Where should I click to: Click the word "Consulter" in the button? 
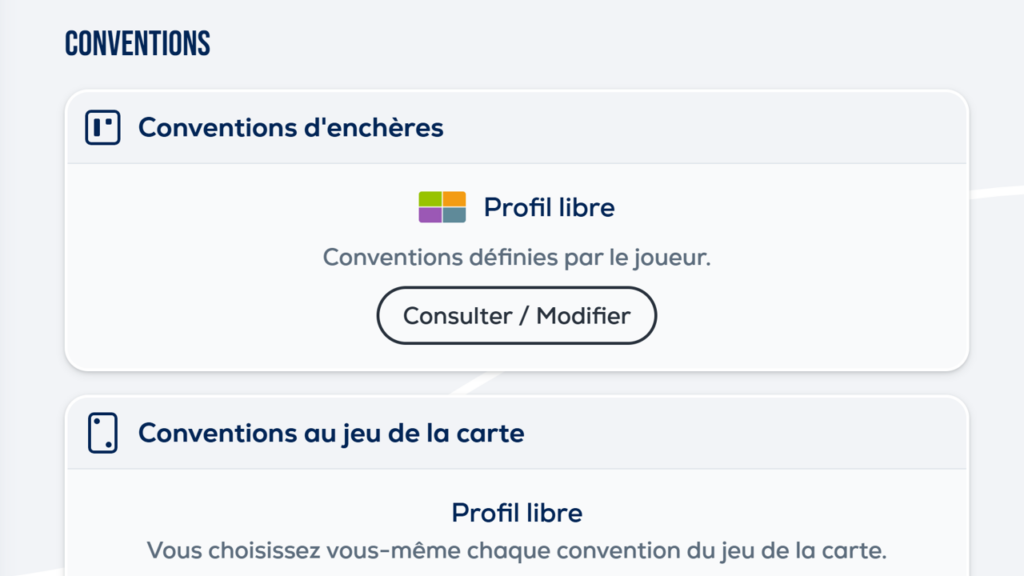point(457,316)
